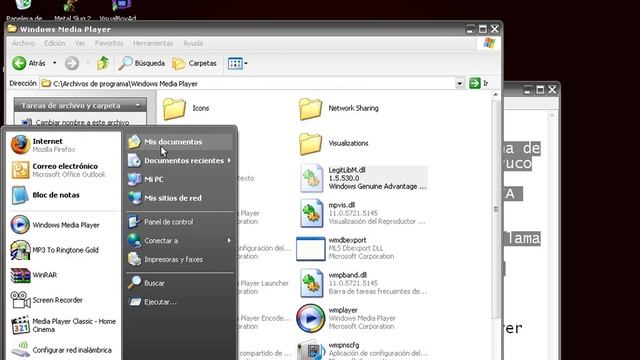
Task: Select the Visualizations folder
Action: click(334, 144)
